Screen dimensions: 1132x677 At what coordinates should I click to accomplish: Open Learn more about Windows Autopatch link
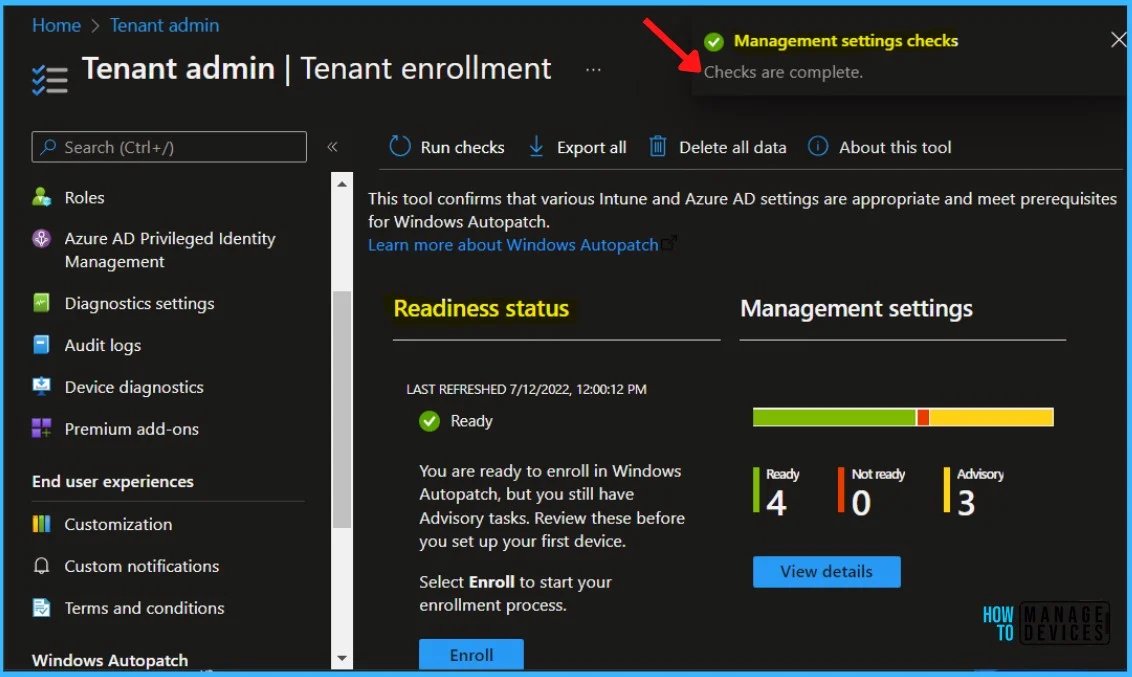click(x=513, y=245)
